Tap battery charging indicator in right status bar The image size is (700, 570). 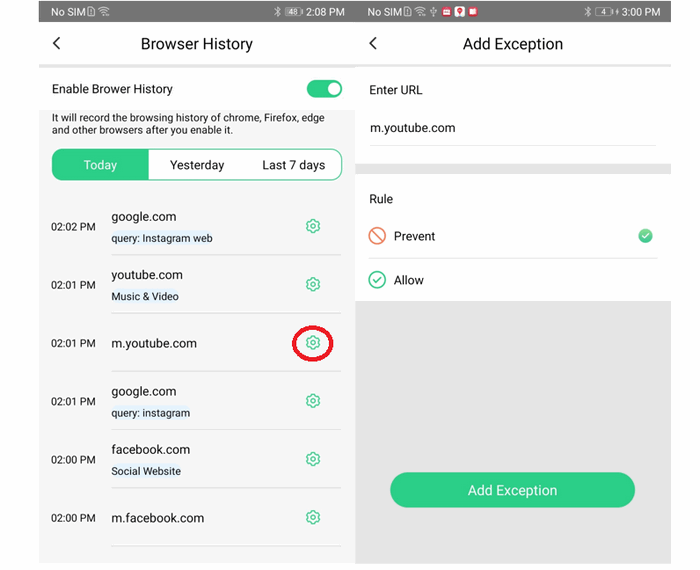(607, 12)
